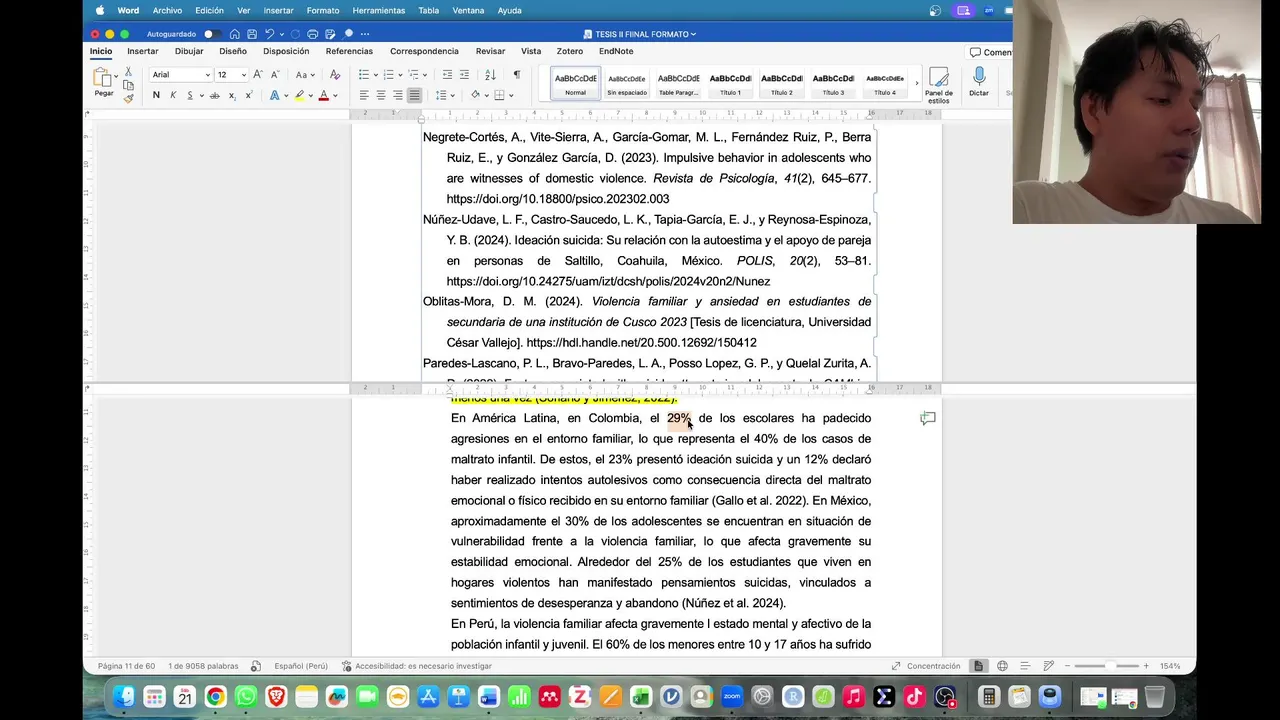Apply the Título 1 style
The image size is (1280, 720).
[x=730, y=84]
